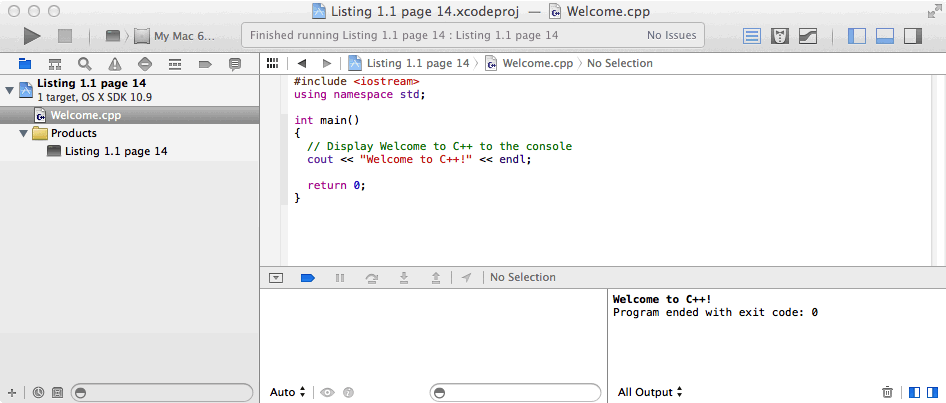Open the Symbol navigator tab
The width and height of the screenshot is (946, 403).
coord(55,63)
